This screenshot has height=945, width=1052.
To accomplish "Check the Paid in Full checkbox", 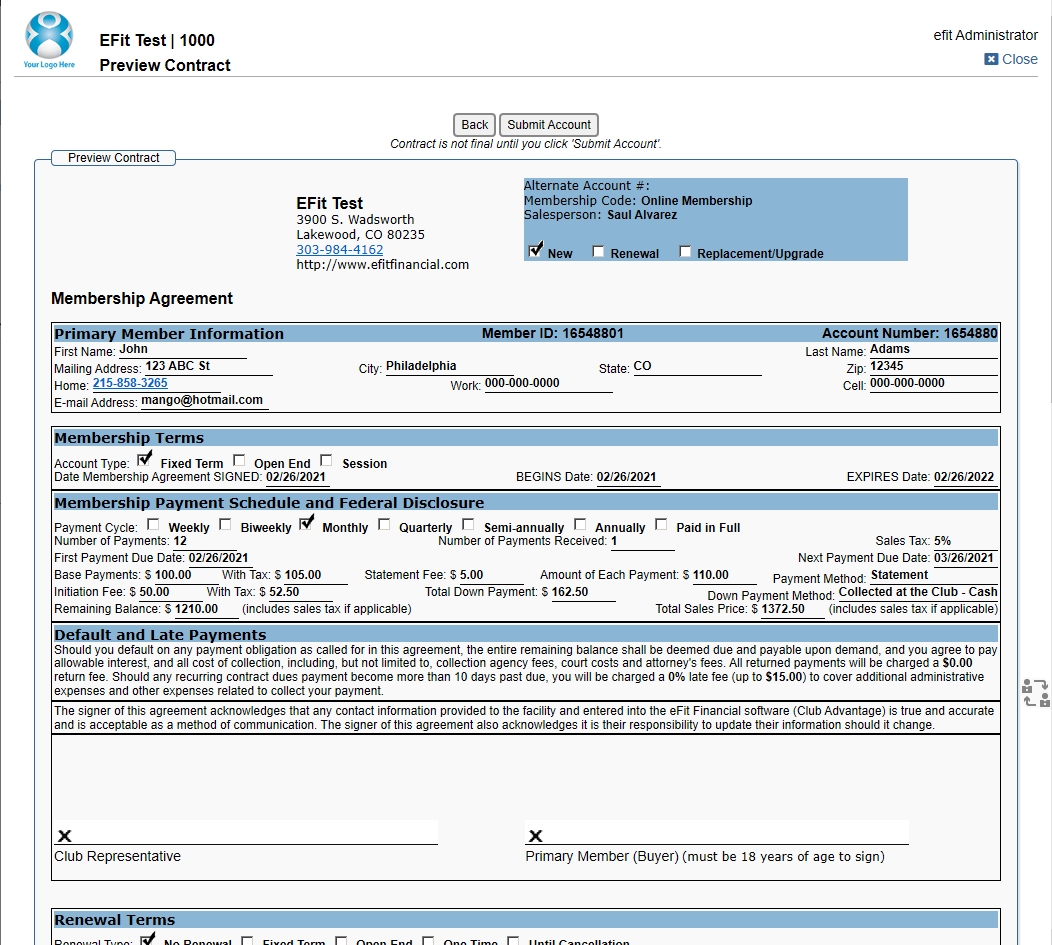I will pyautogui.click(x=662, y=524).
